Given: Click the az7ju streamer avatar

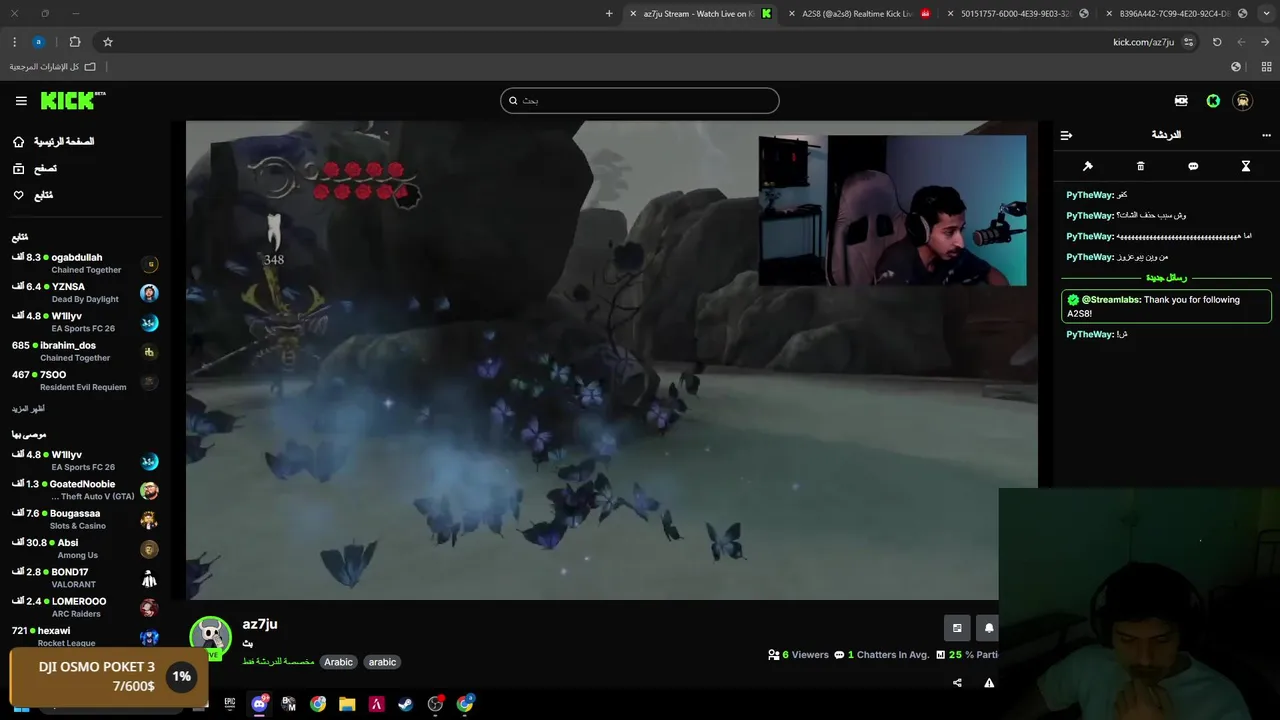Looking at the screenshot, I should 210,637.
